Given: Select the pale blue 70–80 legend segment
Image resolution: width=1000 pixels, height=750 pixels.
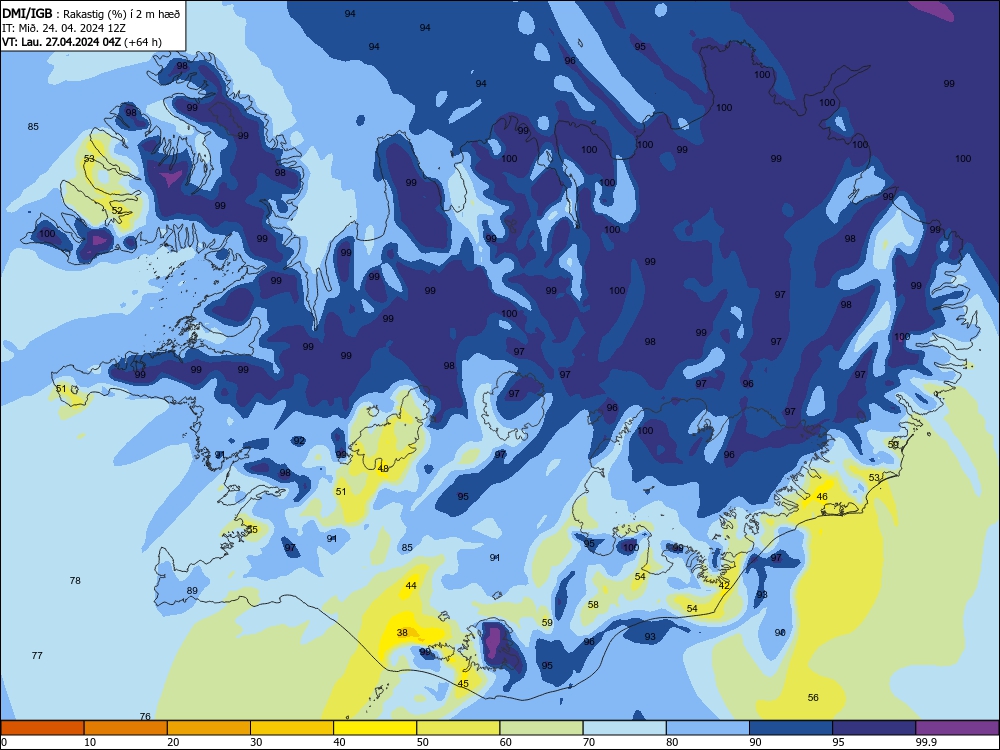Looking at the screenshot, I should [624, 728].
